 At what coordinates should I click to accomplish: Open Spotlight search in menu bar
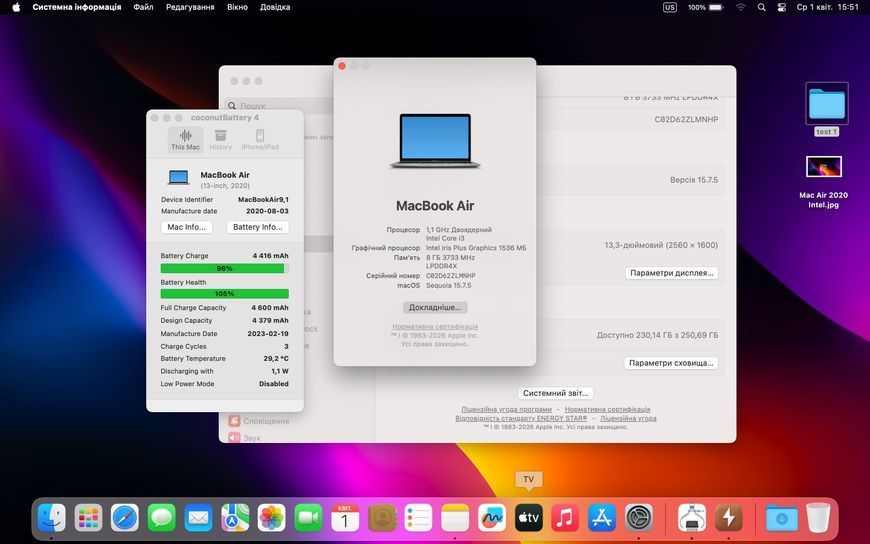[761, 7]
